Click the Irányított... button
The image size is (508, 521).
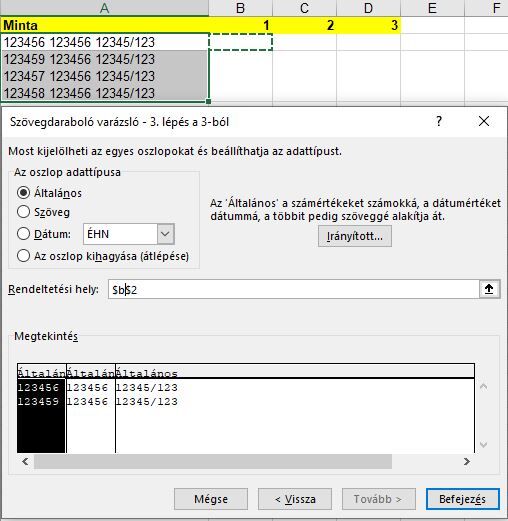[355, 236]
